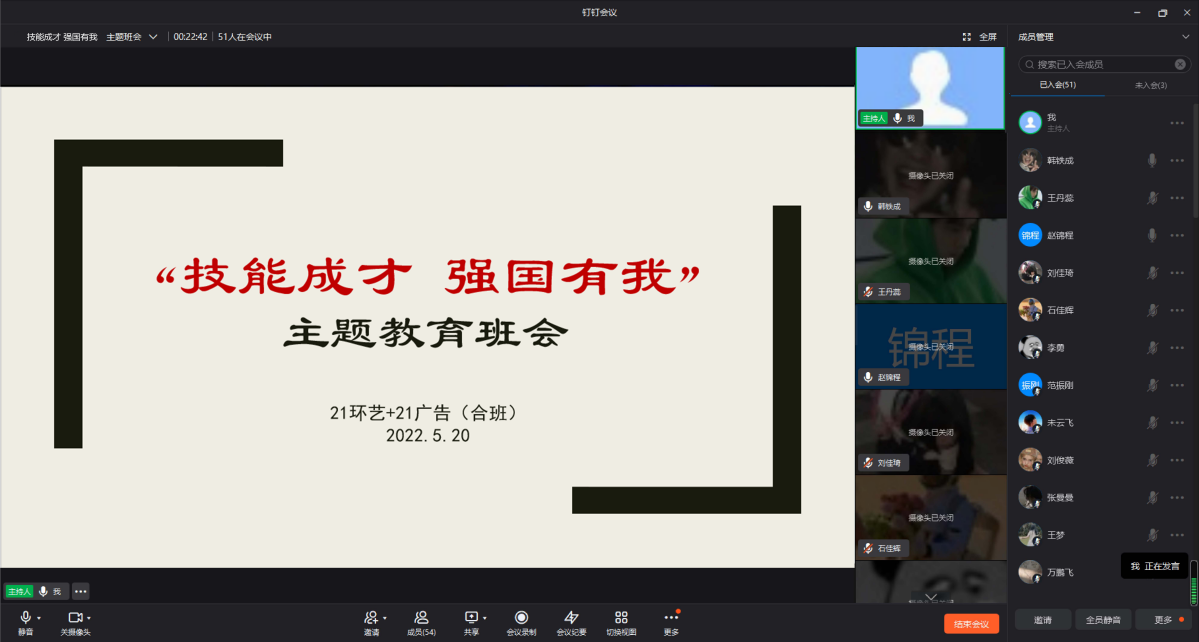Open more options for 我 (host) row
Screen dimensions: 1199x642
pyautogui.click(x=1177, y=123)
